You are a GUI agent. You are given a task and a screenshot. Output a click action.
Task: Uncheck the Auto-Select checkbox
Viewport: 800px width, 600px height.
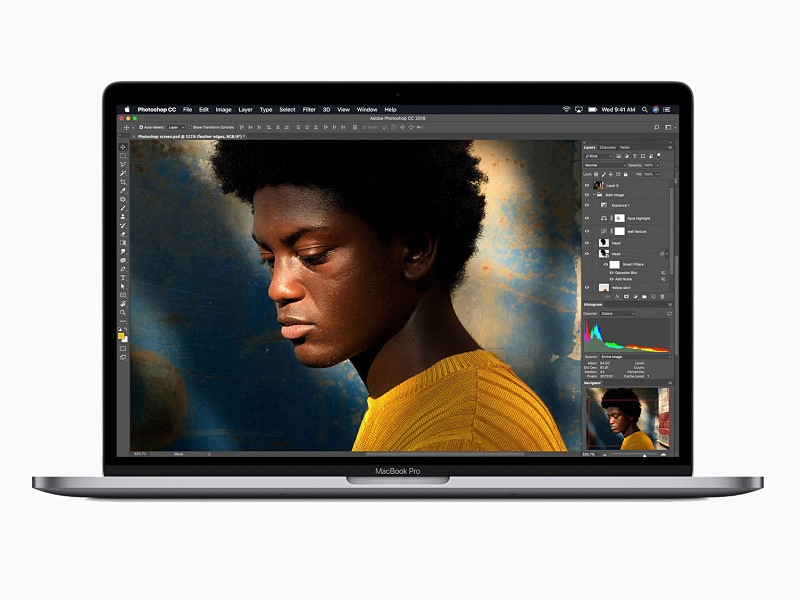pyautogui.click(x=141, y=128)
